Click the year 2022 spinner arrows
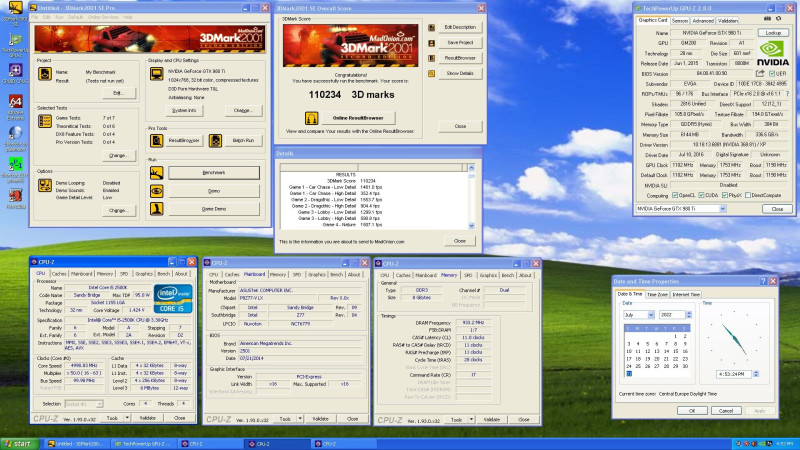800x450 pixels. pyautogui.click(x=689, y=315)
